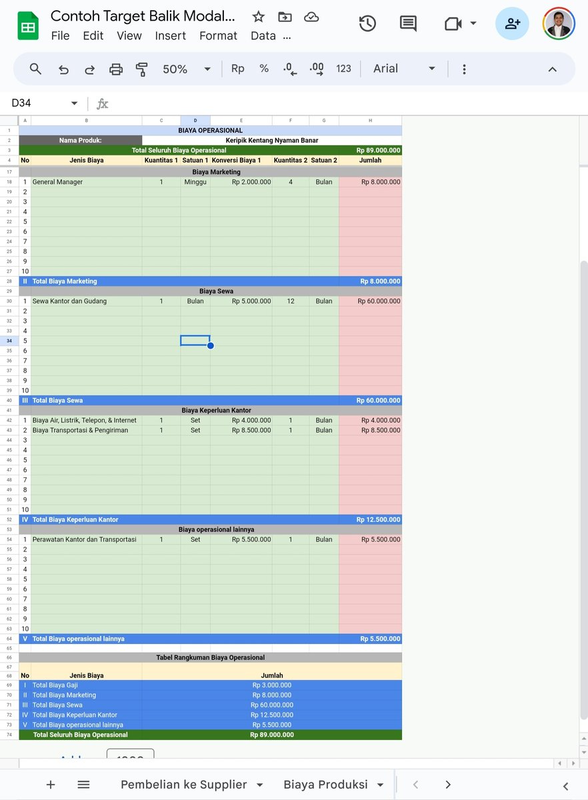This screenshot has height=800, width=588.
Task: Open the File menu
Action: tap(60, 36)
